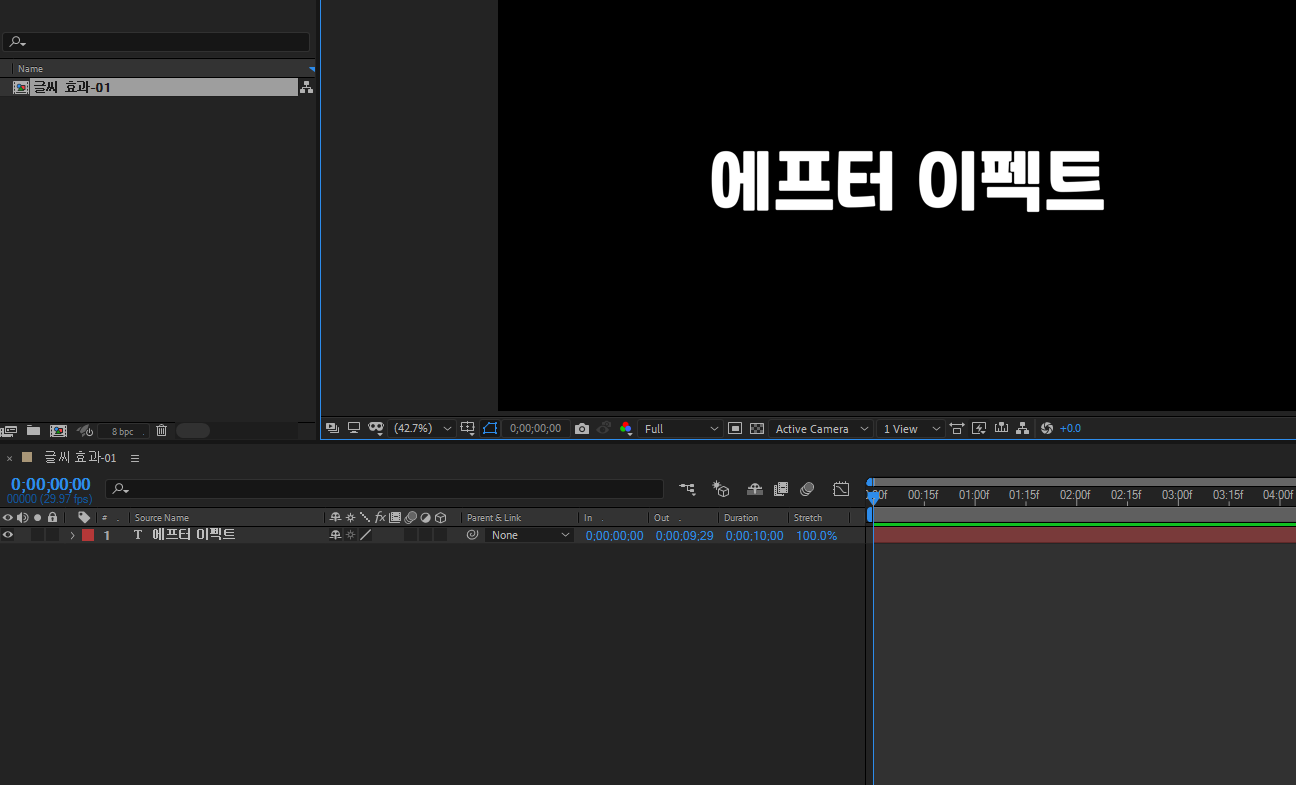Sort Project panel by Name column
The height and width of the screenshot is (785, 1296).
[30, 69]
